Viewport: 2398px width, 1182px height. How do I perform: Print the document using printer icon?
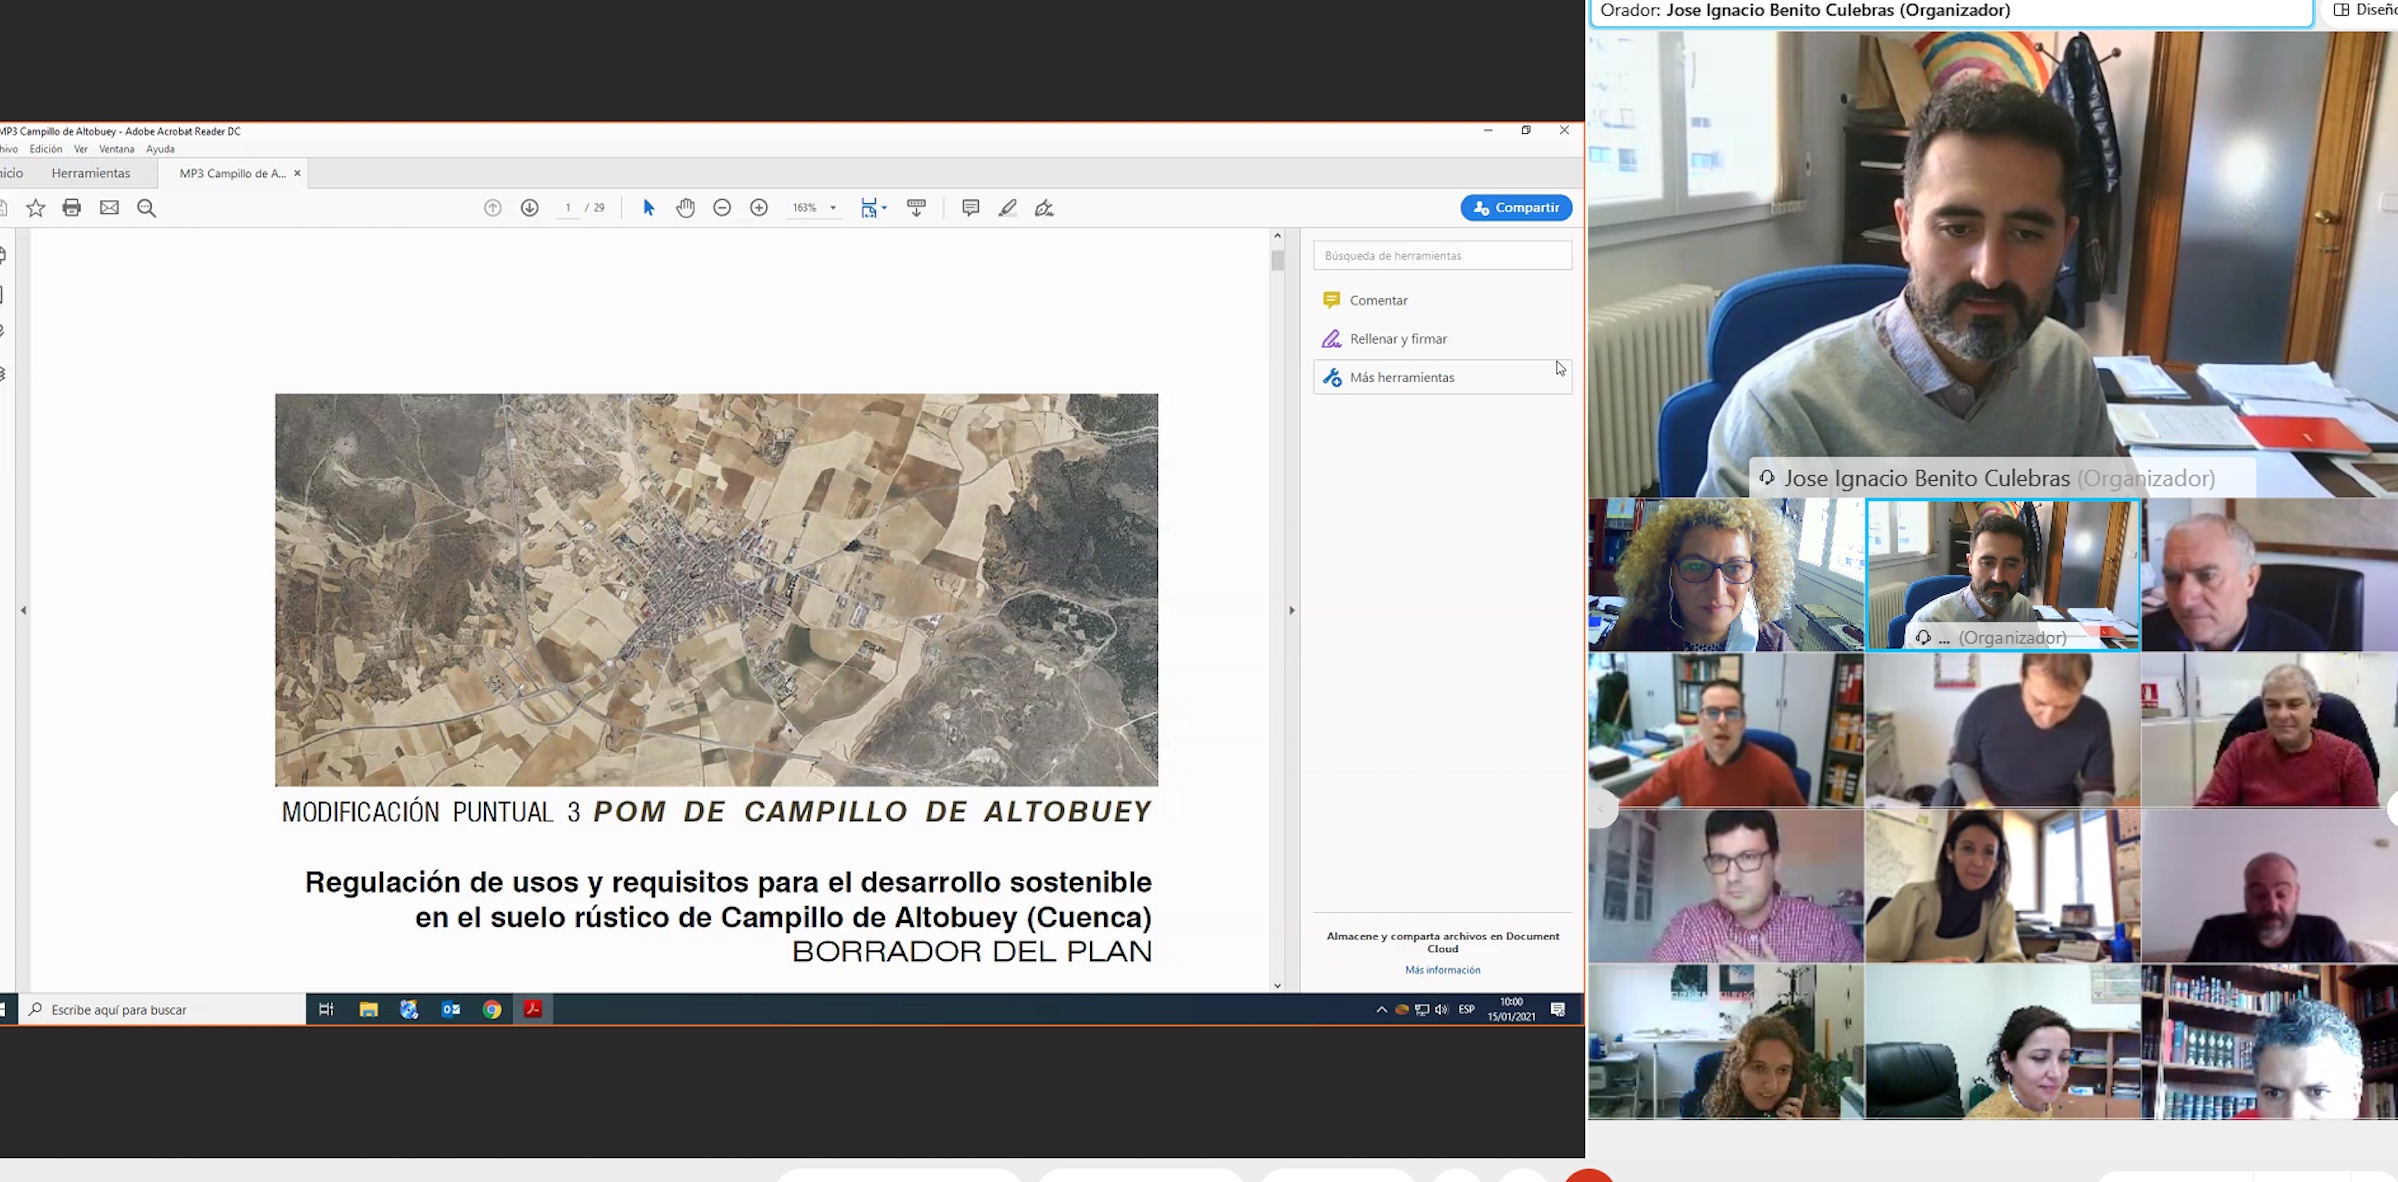click(72, 208)
